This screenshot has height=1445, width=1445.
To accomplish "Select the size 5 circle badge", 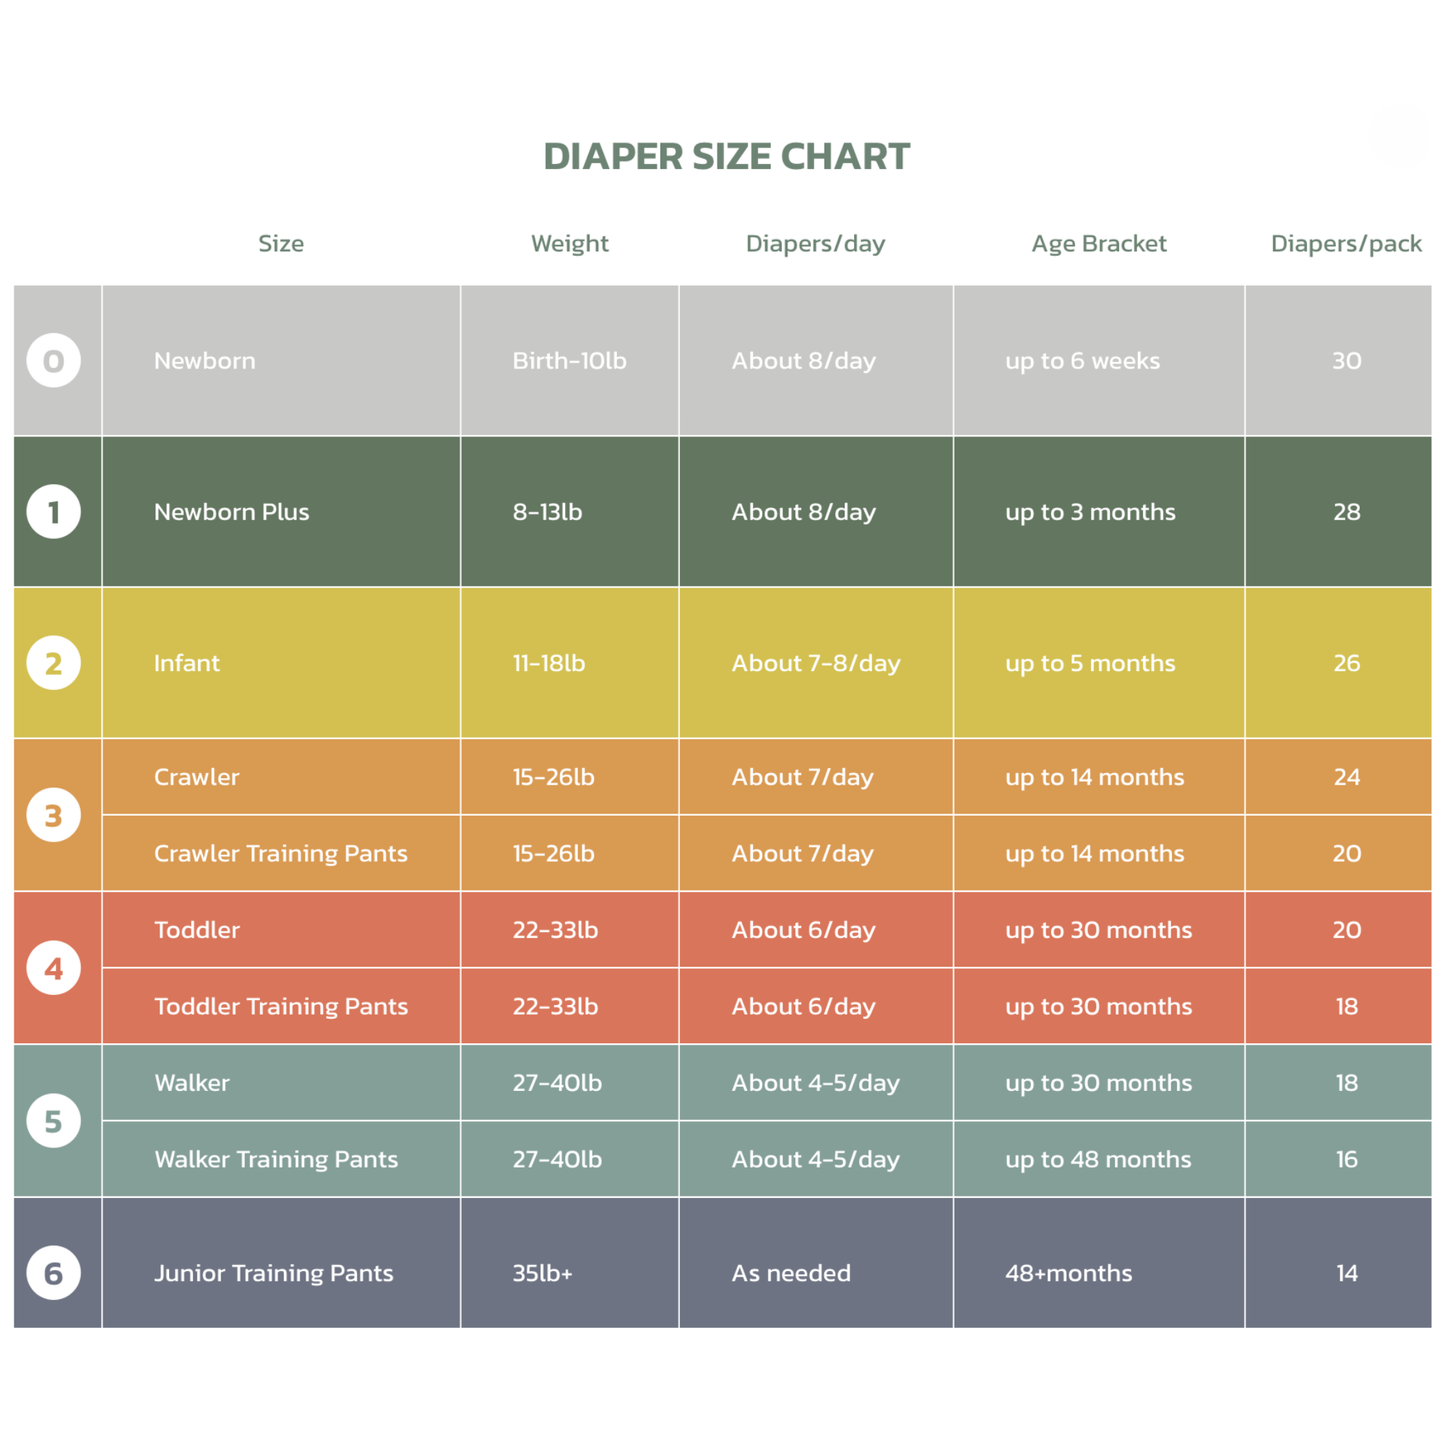I will tap(54, 1121).
